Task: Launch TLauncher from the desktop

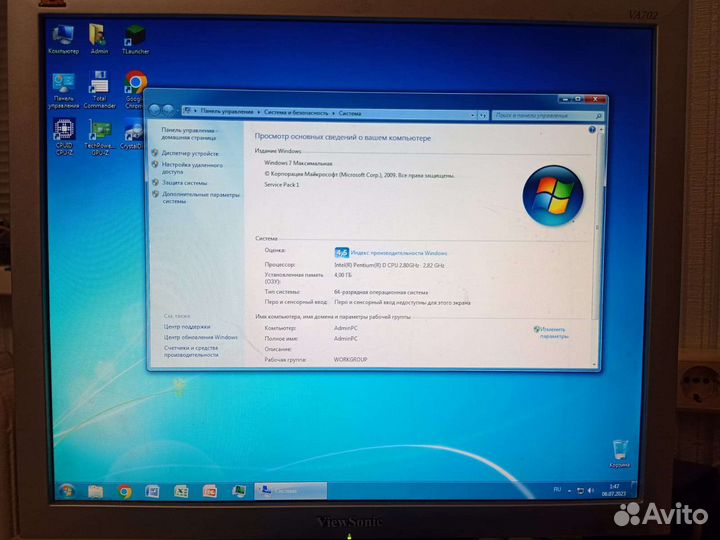Action: point(135,40)
